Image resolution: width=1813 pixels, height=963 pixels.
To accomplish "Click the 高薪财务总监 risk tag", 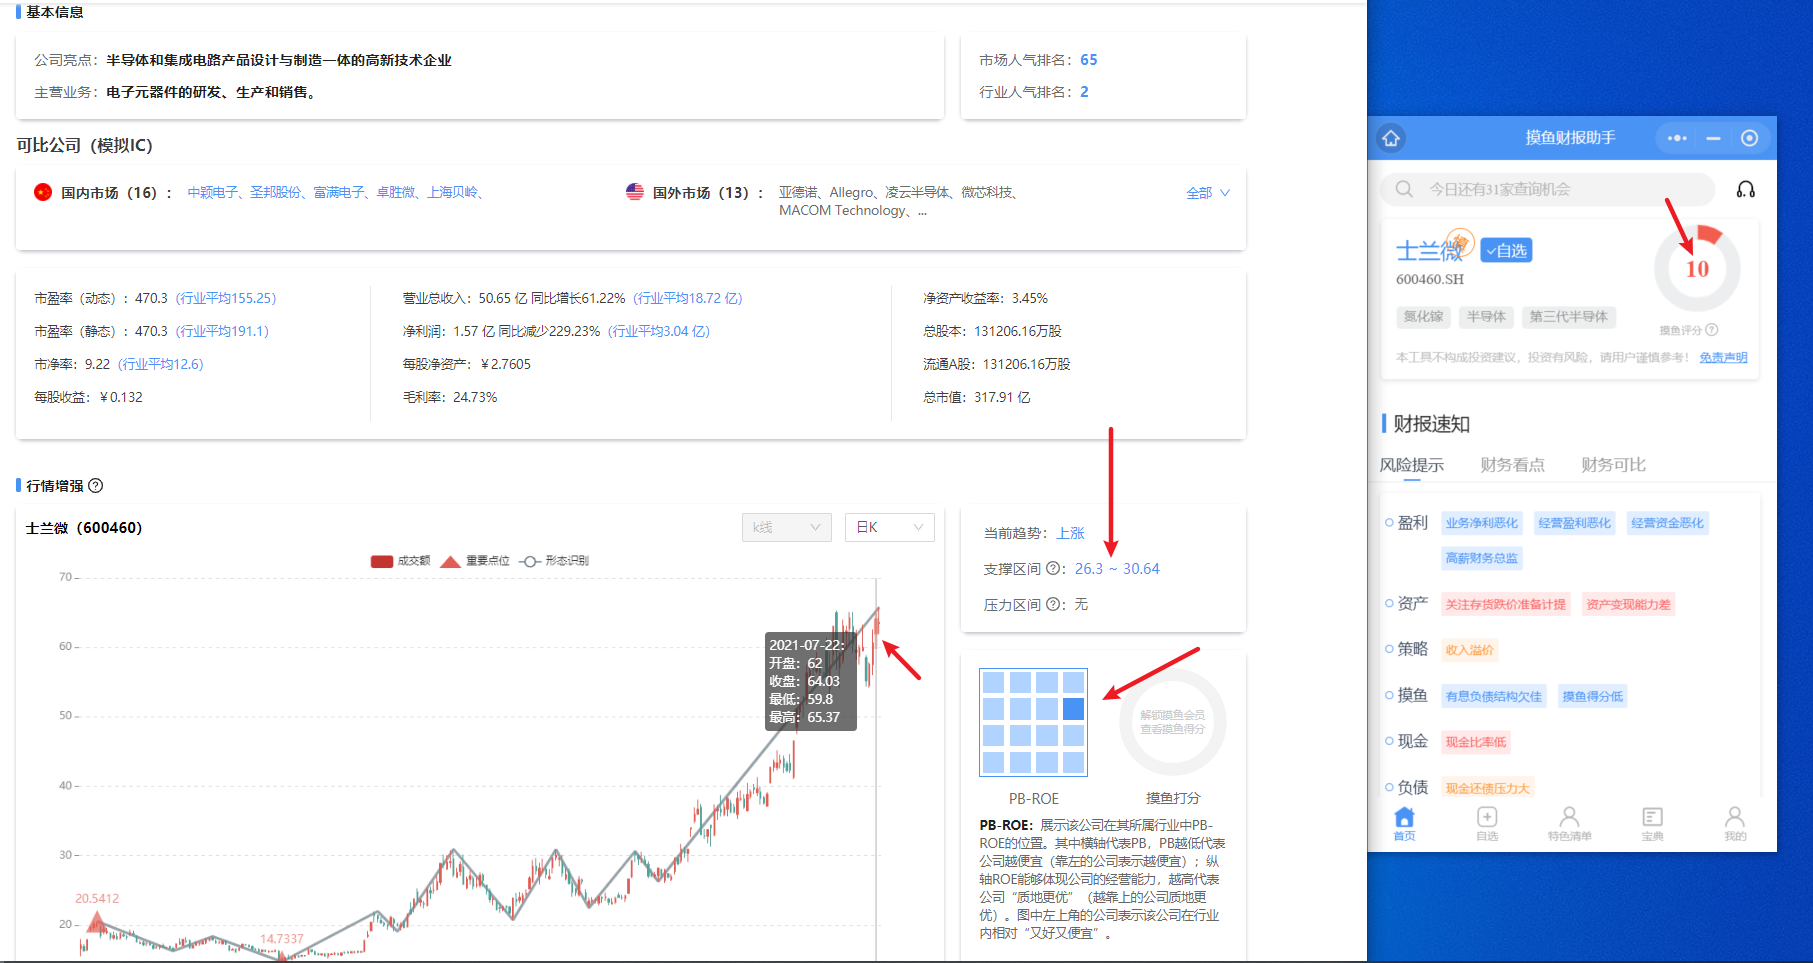I will coord(1481,558).
